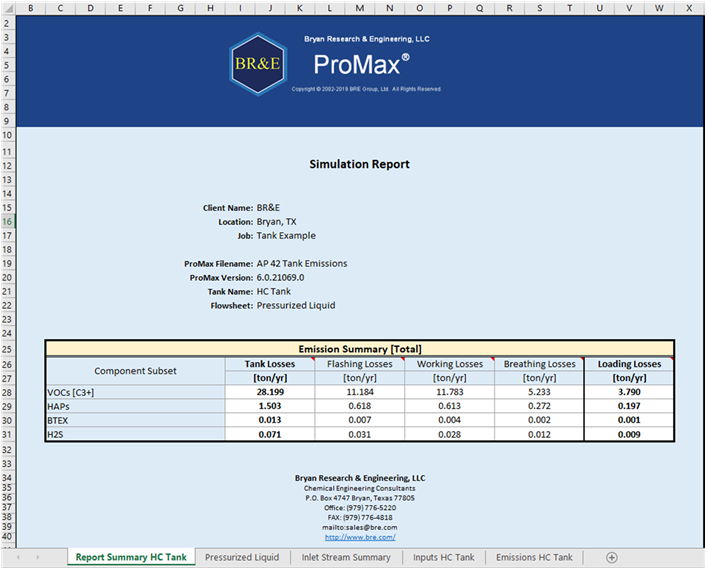Select row 16 header

(x=8, y=221)
